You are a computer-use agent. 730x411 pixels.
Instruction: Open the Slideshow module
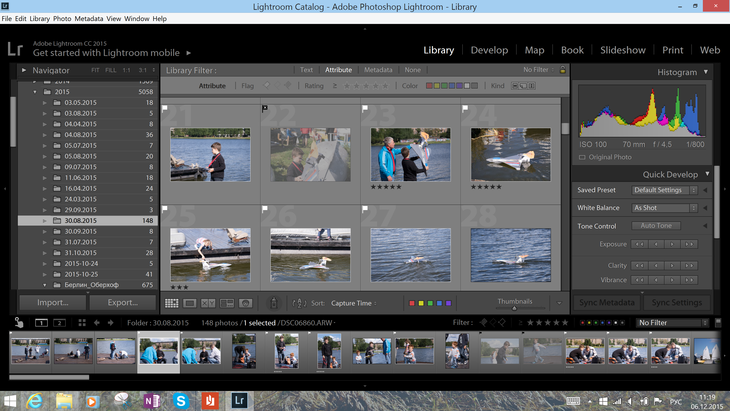[x=623, y=50]
